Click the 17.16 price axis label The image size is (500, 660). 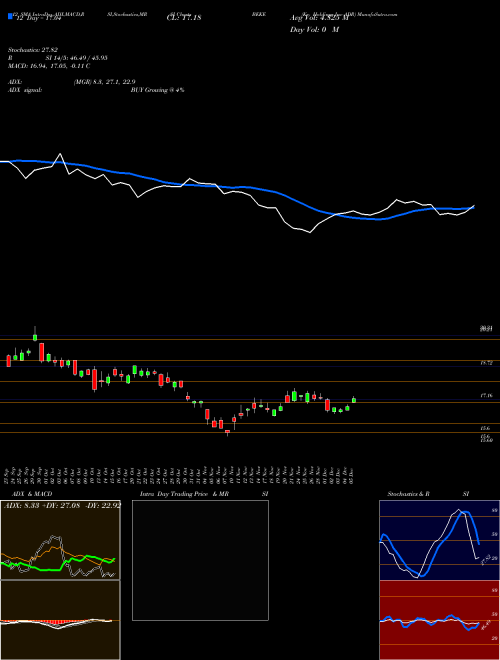point(487,396)
